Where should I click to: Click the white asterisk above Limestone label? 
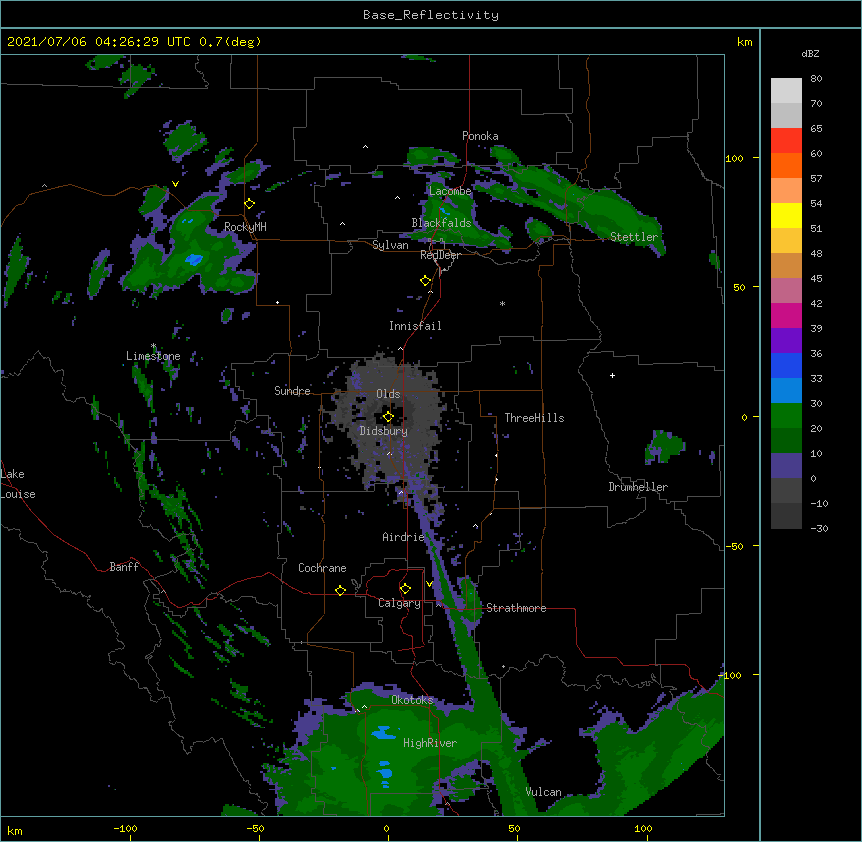pos(154,346)
